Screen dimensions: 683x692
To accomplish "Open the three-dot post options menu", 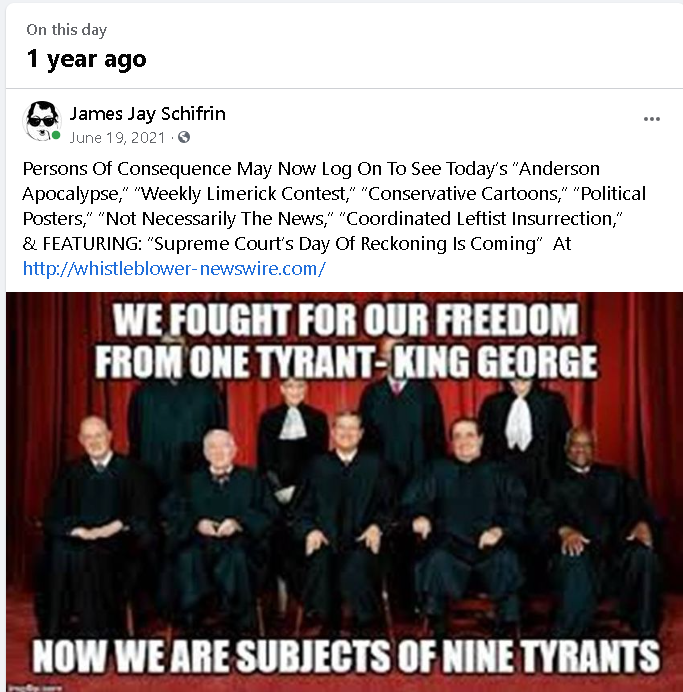I will tap(652, 119).
